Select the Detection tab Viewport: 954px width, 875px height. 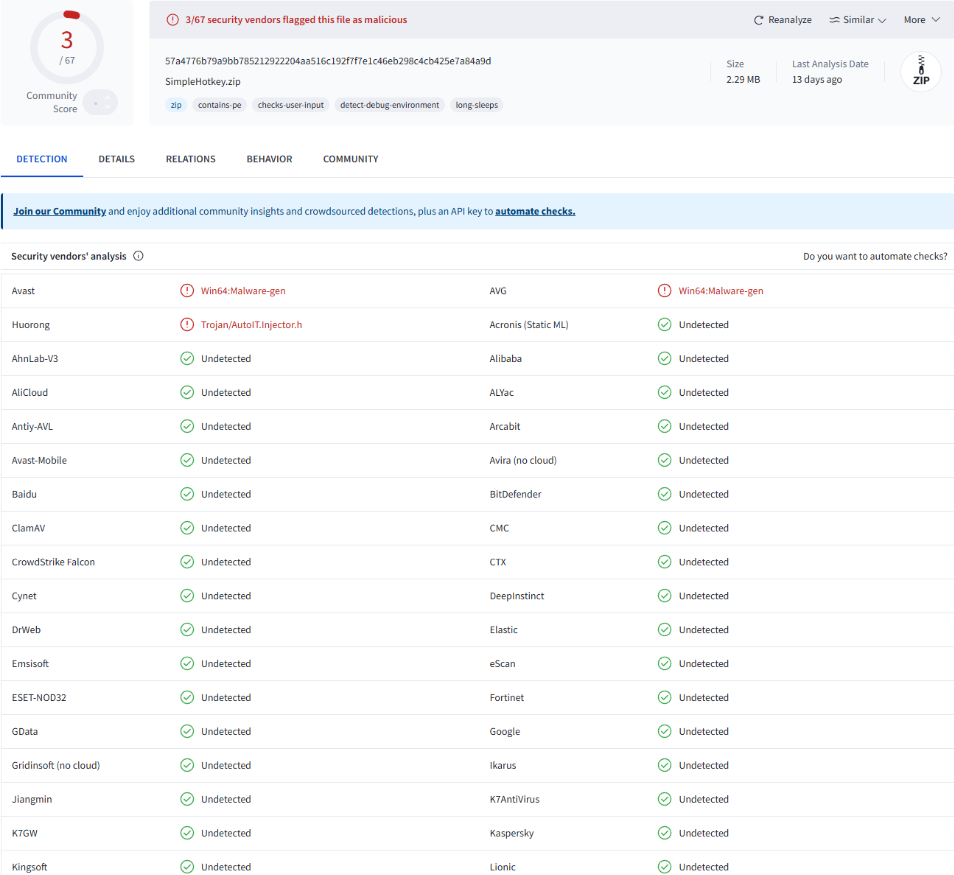tap(42, 159)
